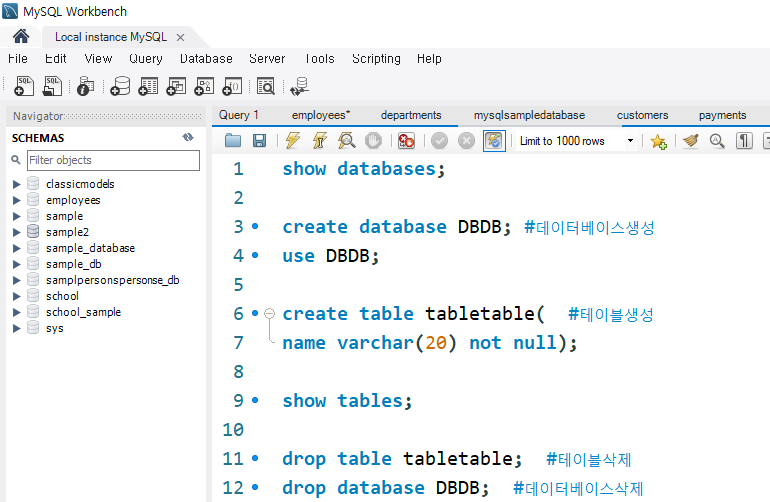Expand the sample_database schema

point(17,248)
